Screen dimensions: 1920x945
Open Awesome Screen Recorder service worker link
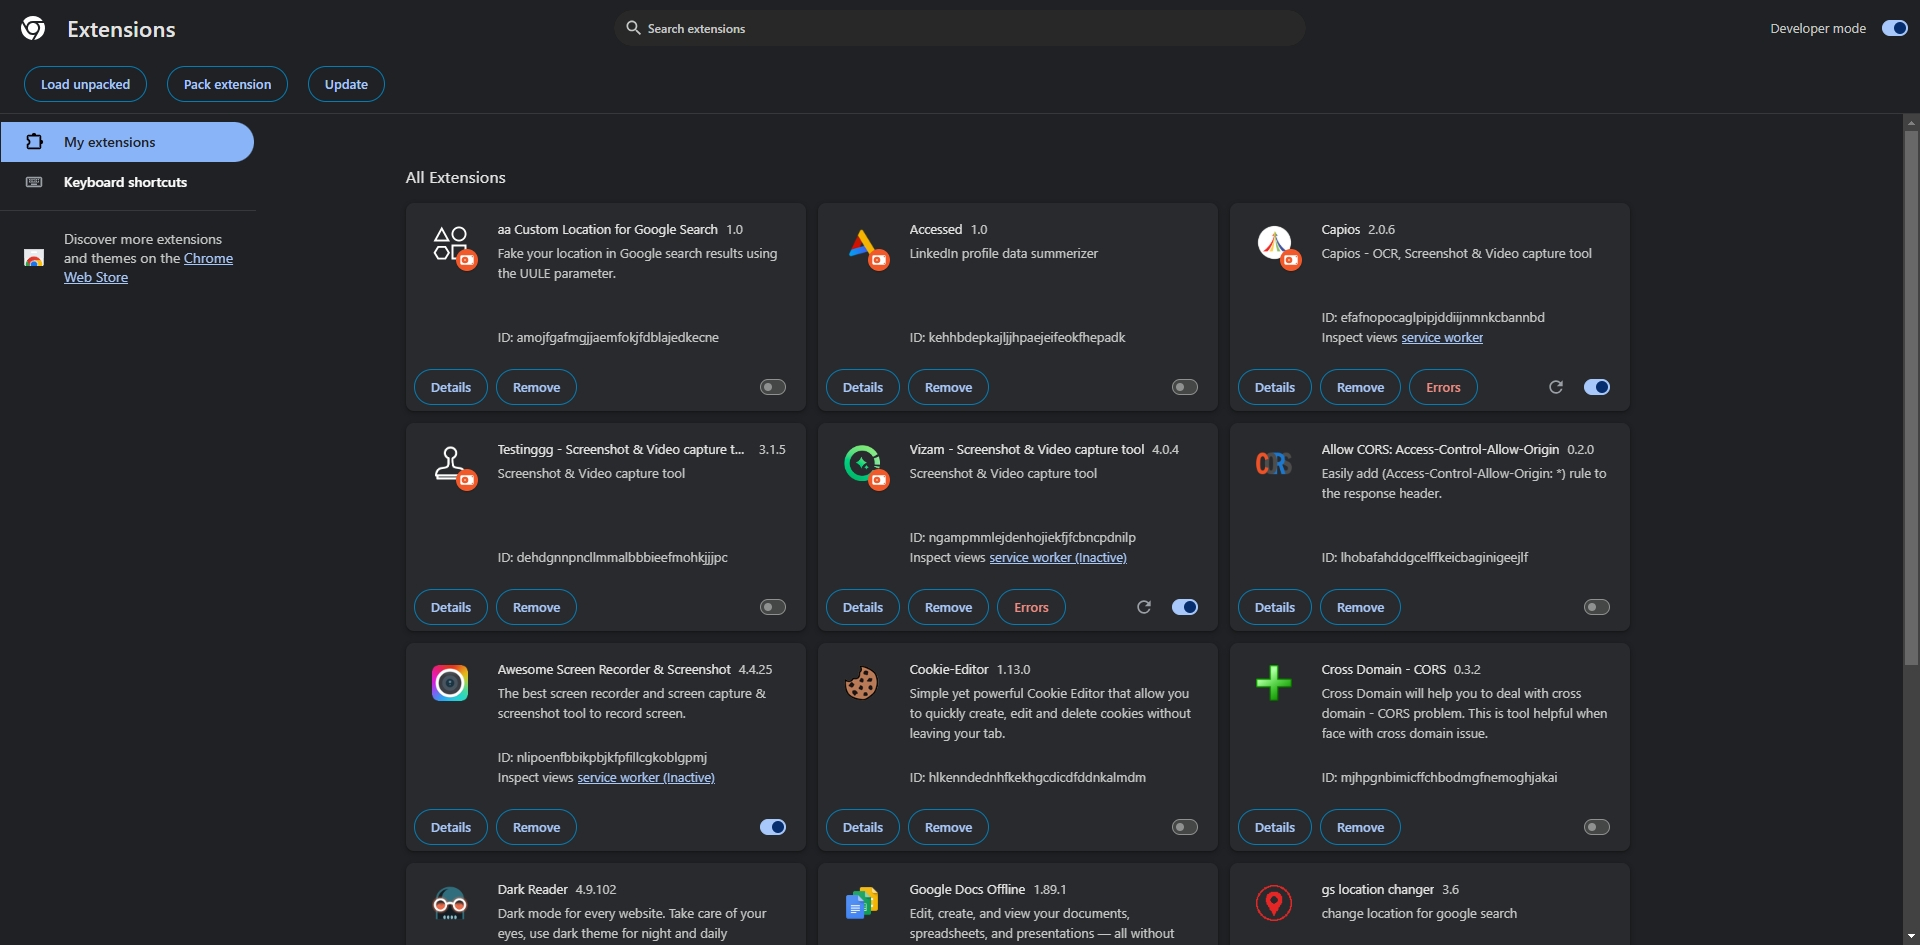click(x=646, y=778)
